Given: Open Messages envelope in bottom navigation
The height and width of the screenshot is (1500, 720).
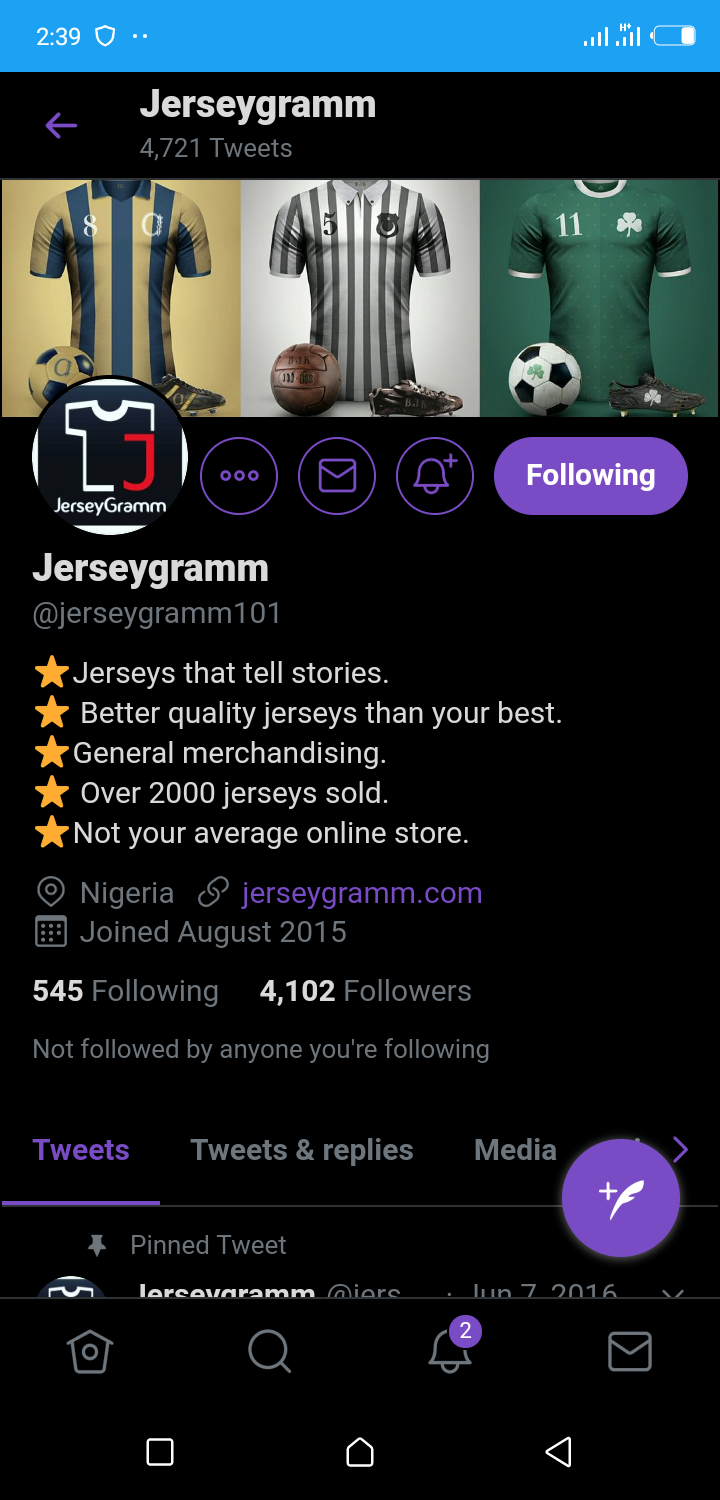Looking at the screenshot, I should coord(630,1352).
